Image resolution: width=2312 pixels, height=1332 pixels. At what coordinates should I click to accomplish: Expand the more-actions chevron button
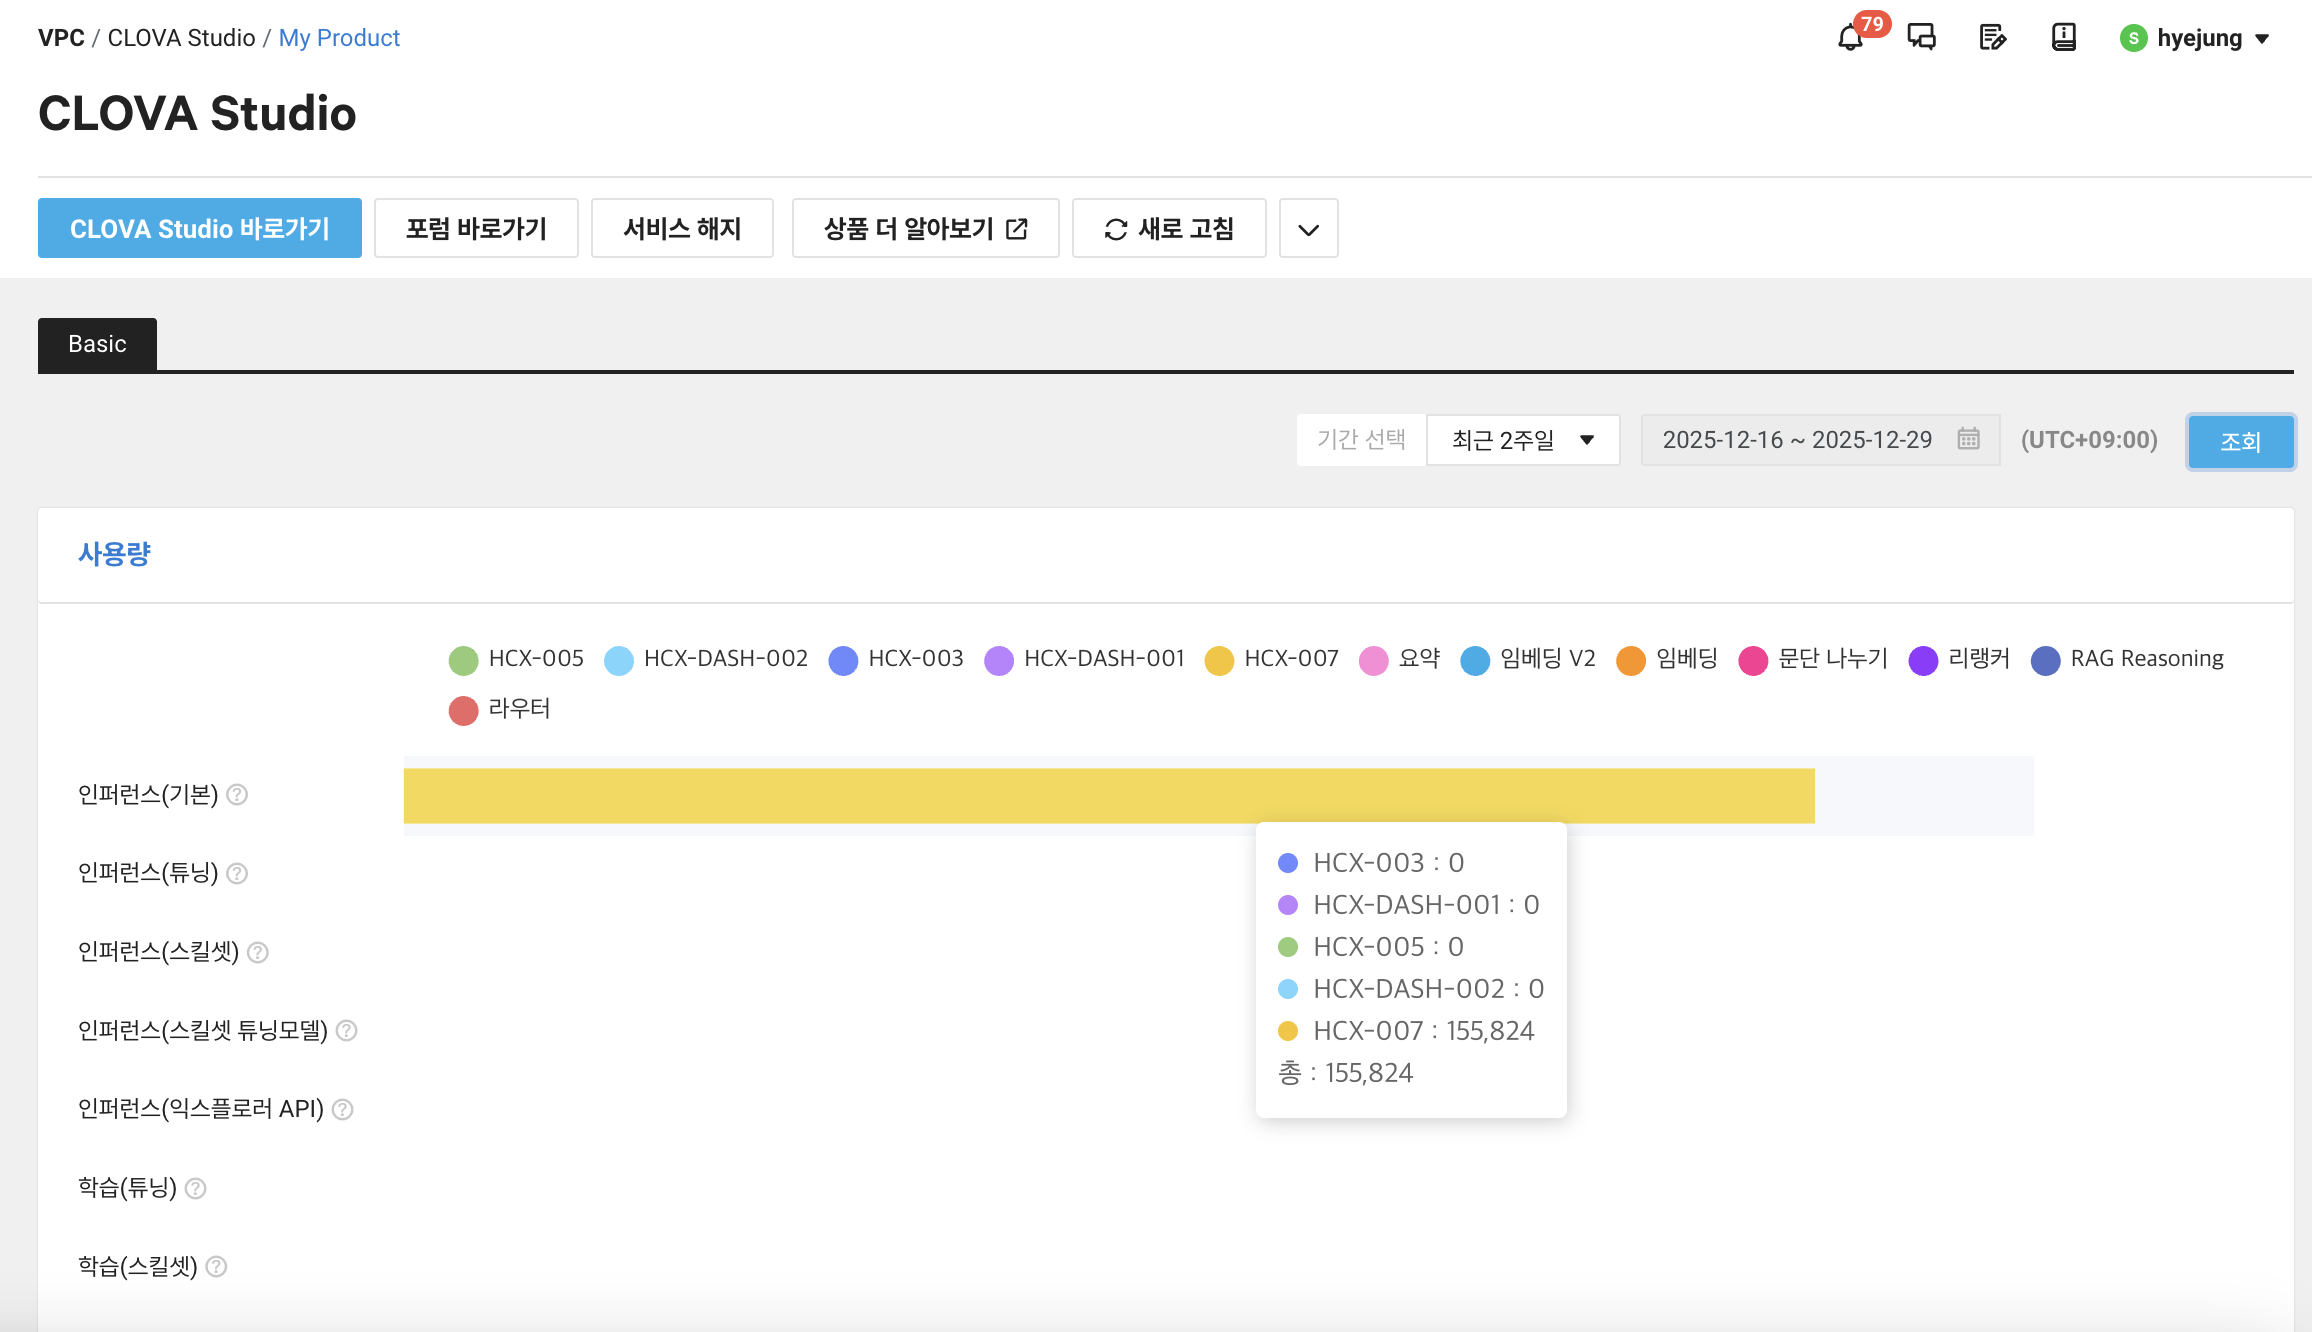point(1308,229)
